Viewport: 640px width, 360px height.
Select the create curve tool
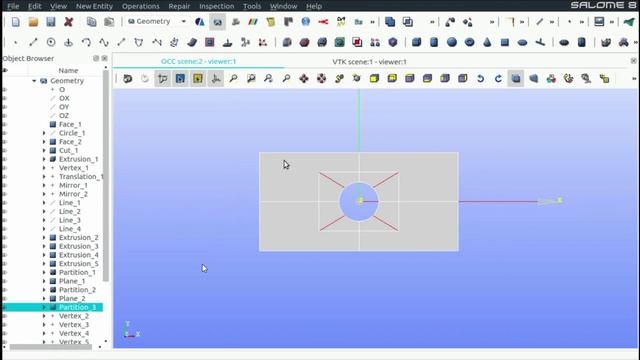(x=104, y=42)
